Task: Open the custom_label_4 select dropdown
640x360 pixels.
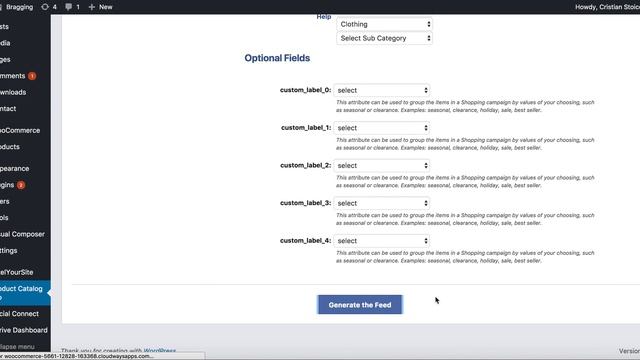Action: pos(382,241)
